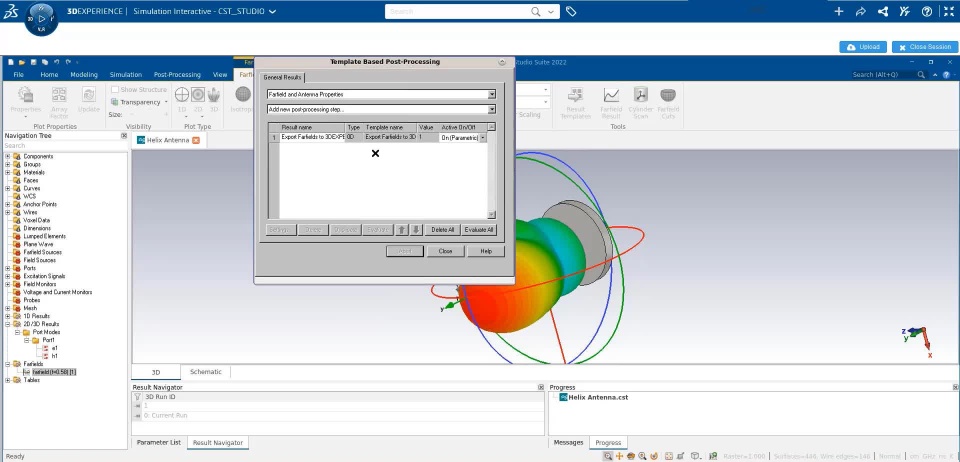Open the Post-Processing ribbon tab
This screenshot has width=960, height=462.
[177, 75]
